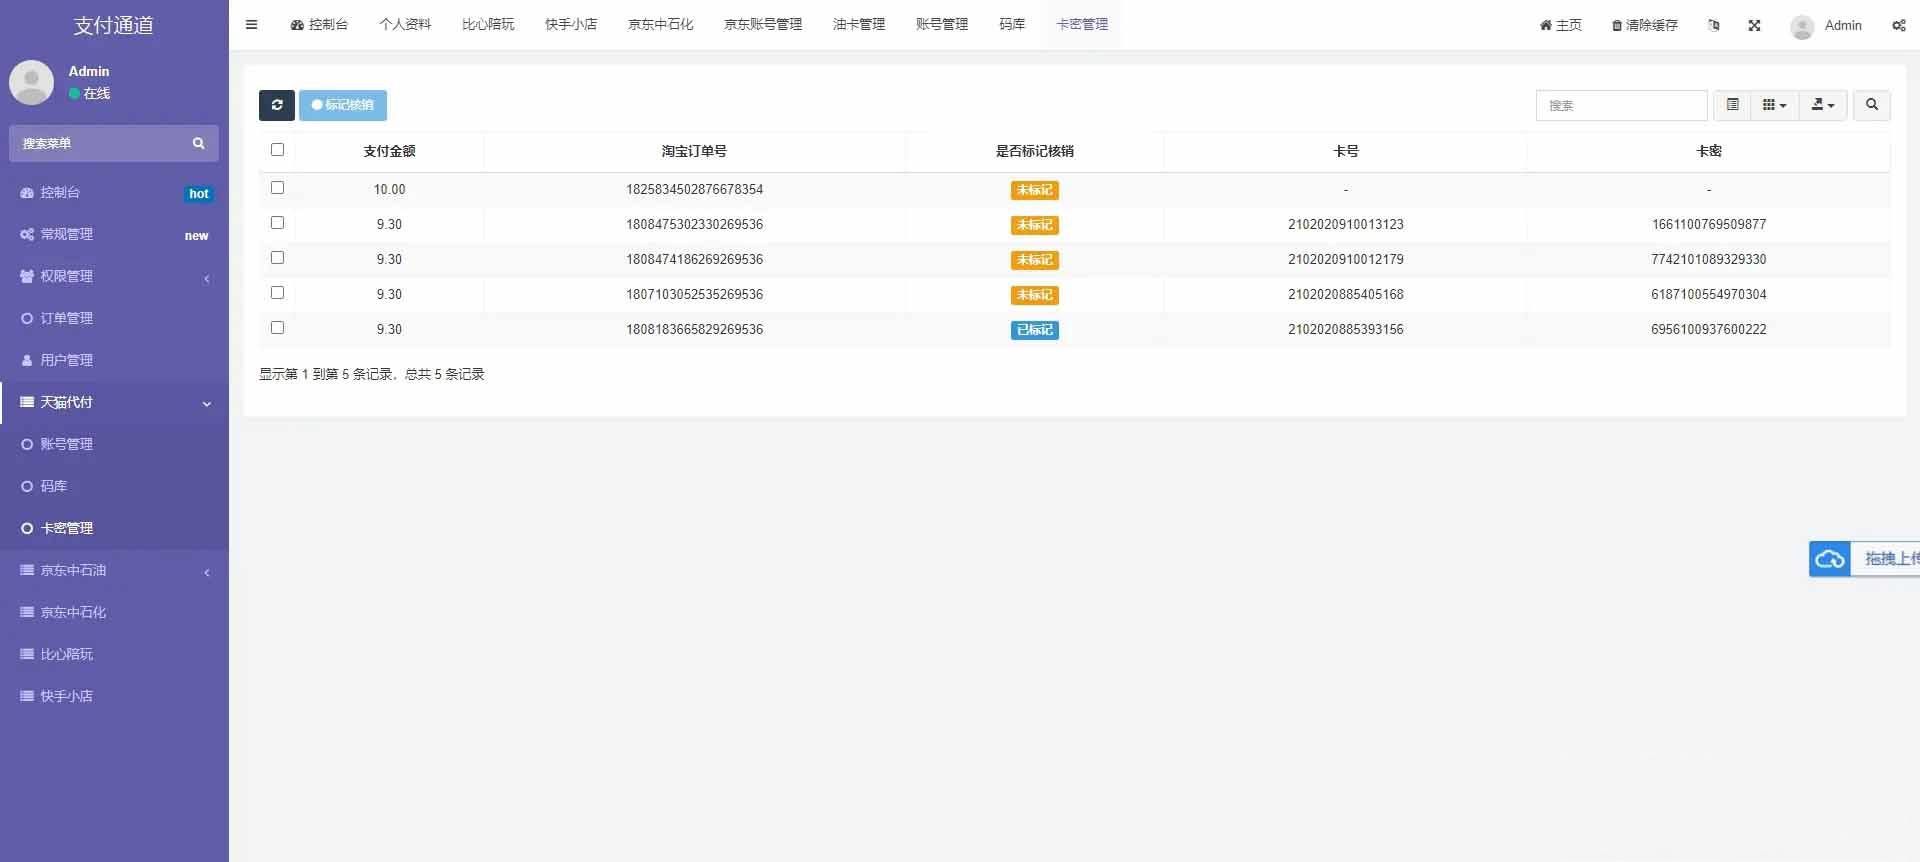The width and height of the screenshot is (1920, 862).
Task: Click the cloud upload icon
Action: (x=1830, y=559)
